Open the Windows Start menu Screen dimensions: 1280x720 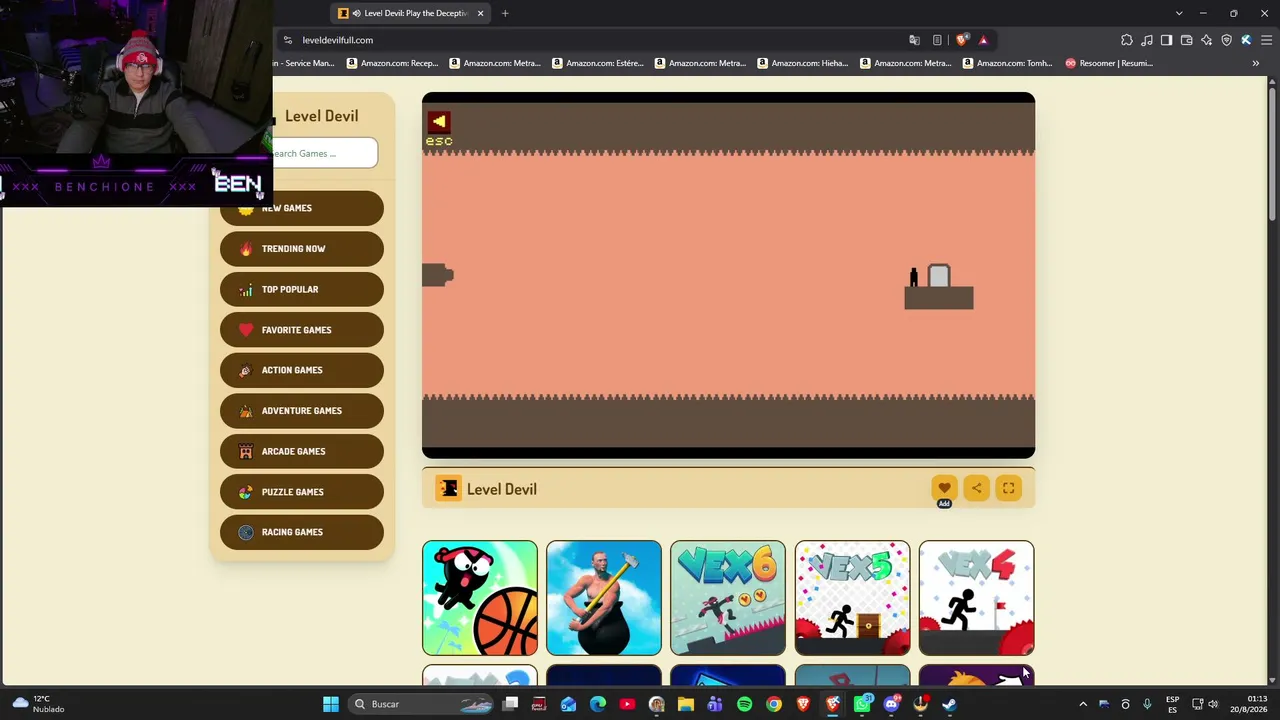[x=330, y=704]
